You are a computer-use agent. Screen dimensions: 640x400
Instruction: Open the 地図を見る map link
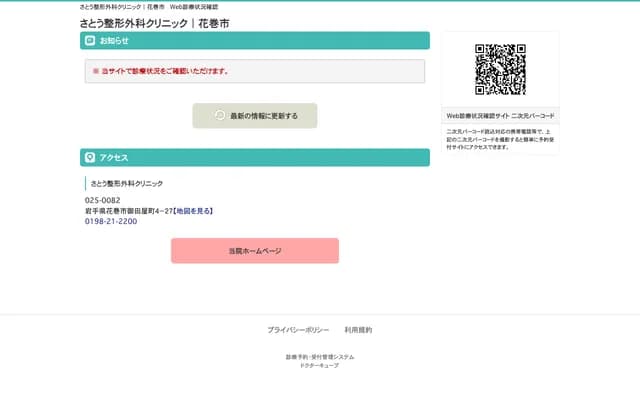point(193,211)
